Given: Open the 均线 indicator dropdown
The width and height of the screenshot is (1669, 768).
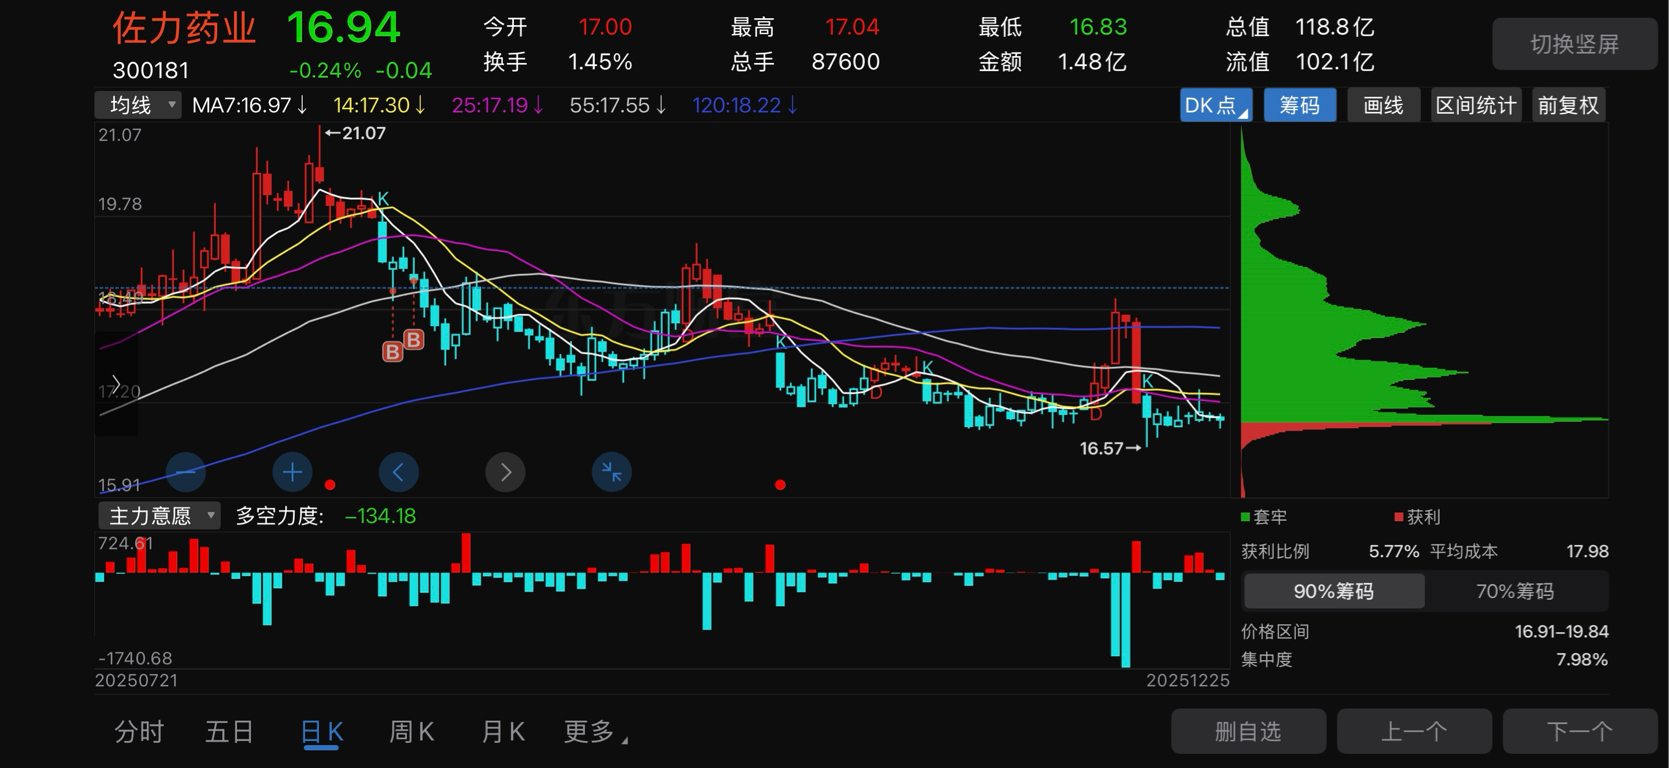Looking at the screenshot, I should coord(138,105).
